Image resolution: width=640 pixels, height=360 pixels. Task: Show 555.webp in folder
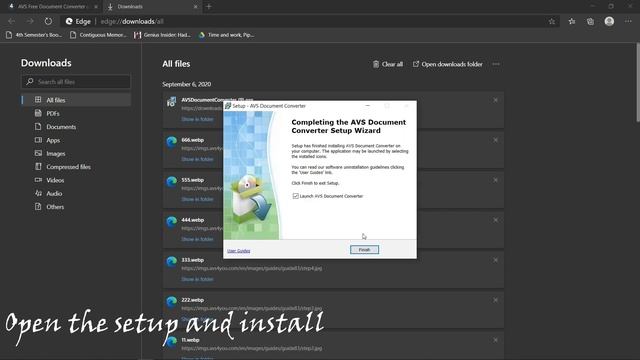coord(197,199)
